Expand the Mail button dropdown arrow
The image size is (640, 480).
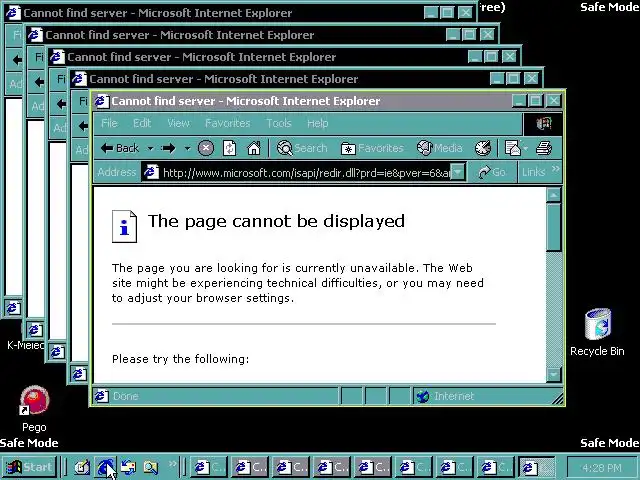coord(526,148)
